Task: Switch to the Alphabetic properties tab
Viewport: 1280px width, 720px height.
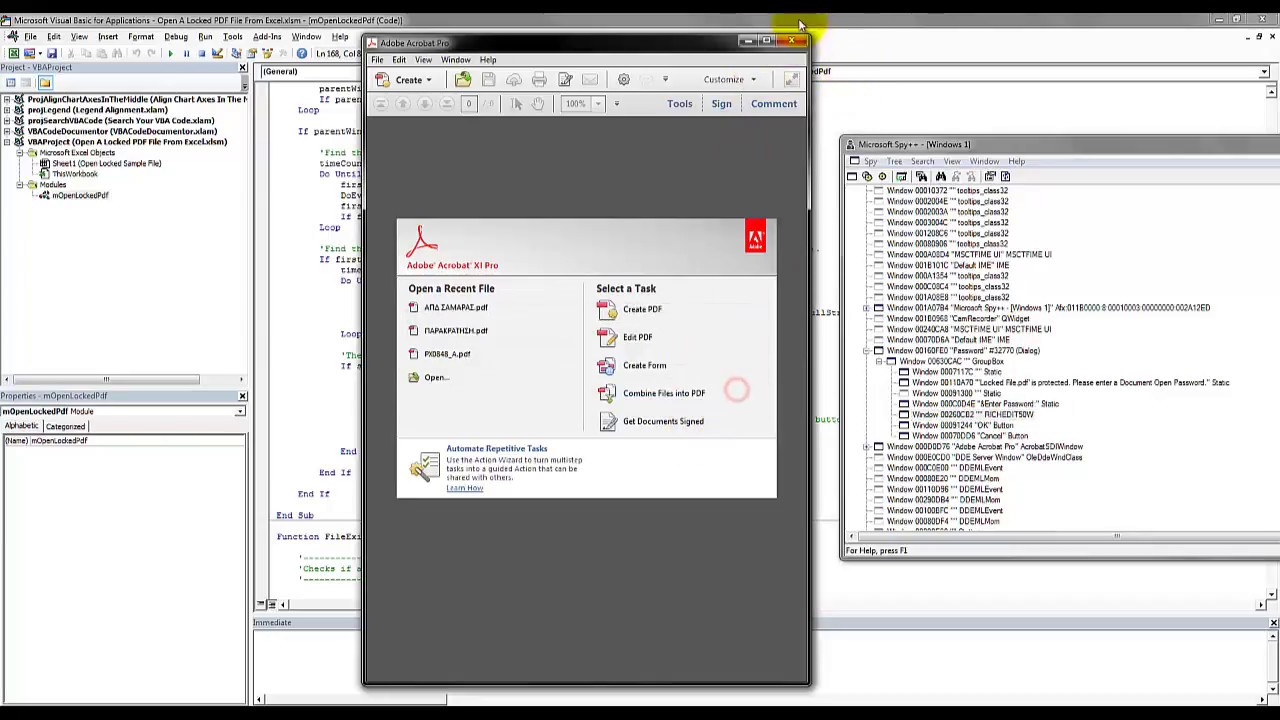Action: pos(21,426)
